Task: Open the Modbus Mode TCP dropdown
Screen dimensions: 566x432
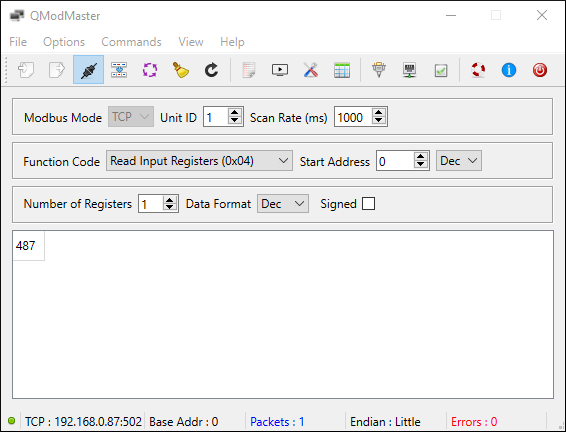Action: (x=131, y=117)
